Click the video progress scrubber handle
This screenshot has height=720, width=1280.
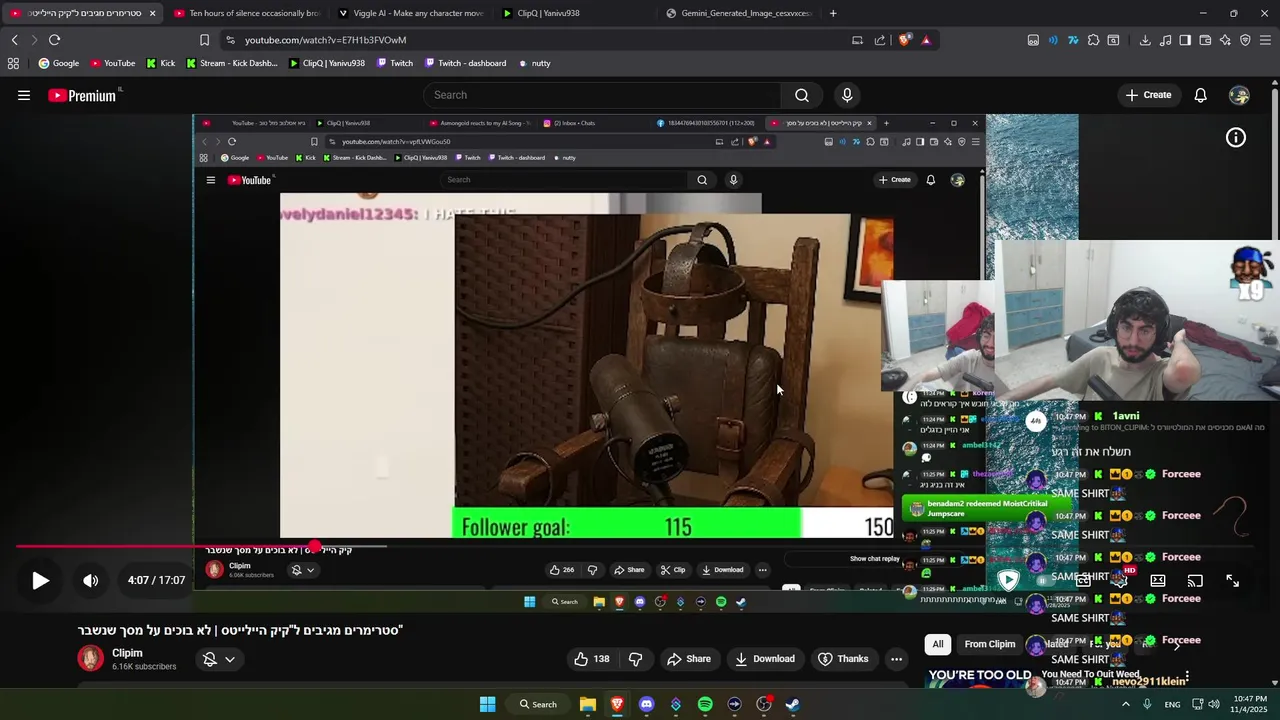tap(314, 546)
